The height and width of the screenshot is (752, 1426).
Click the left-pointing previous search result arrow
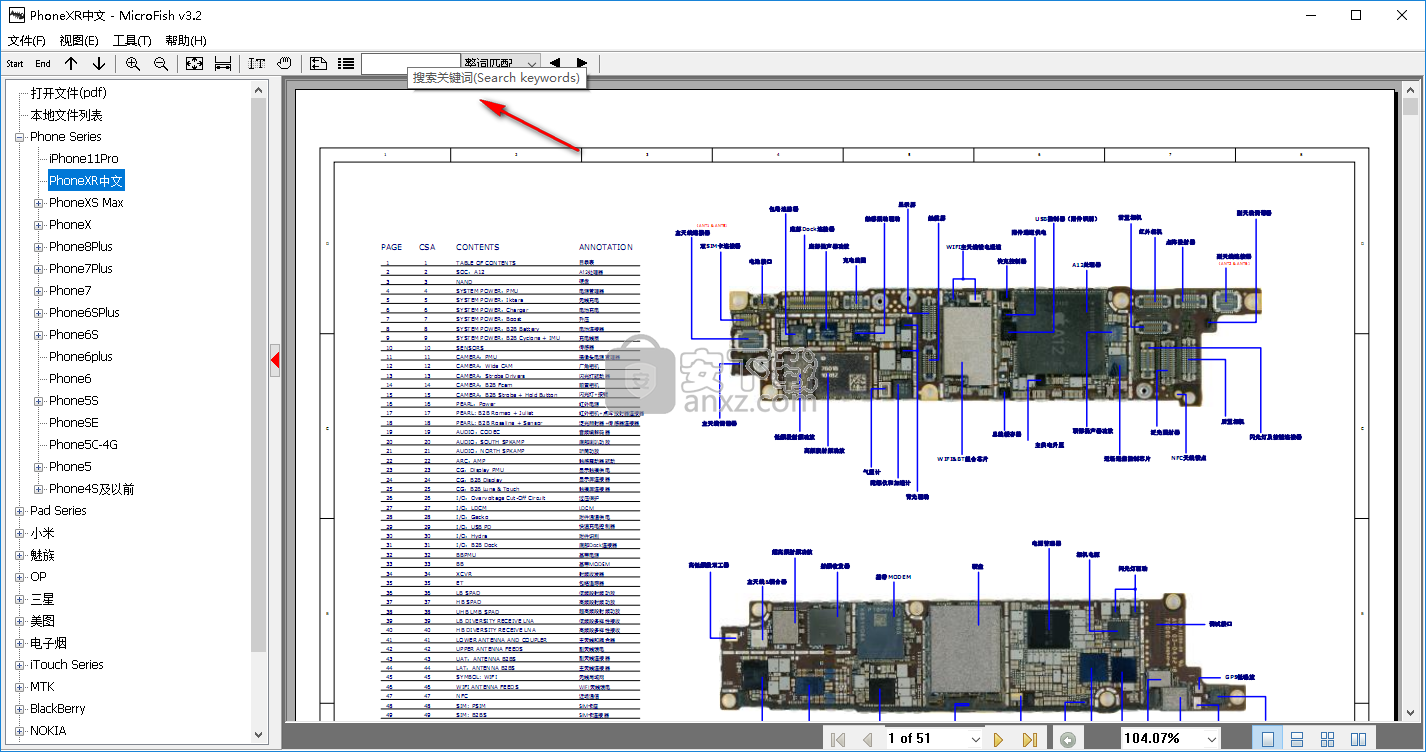click(555, 63)
